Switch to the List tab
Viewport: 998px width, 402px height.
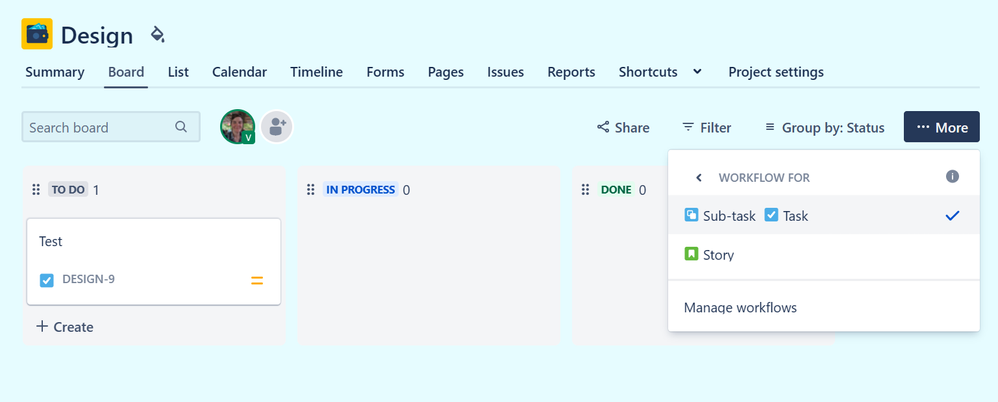178,72
